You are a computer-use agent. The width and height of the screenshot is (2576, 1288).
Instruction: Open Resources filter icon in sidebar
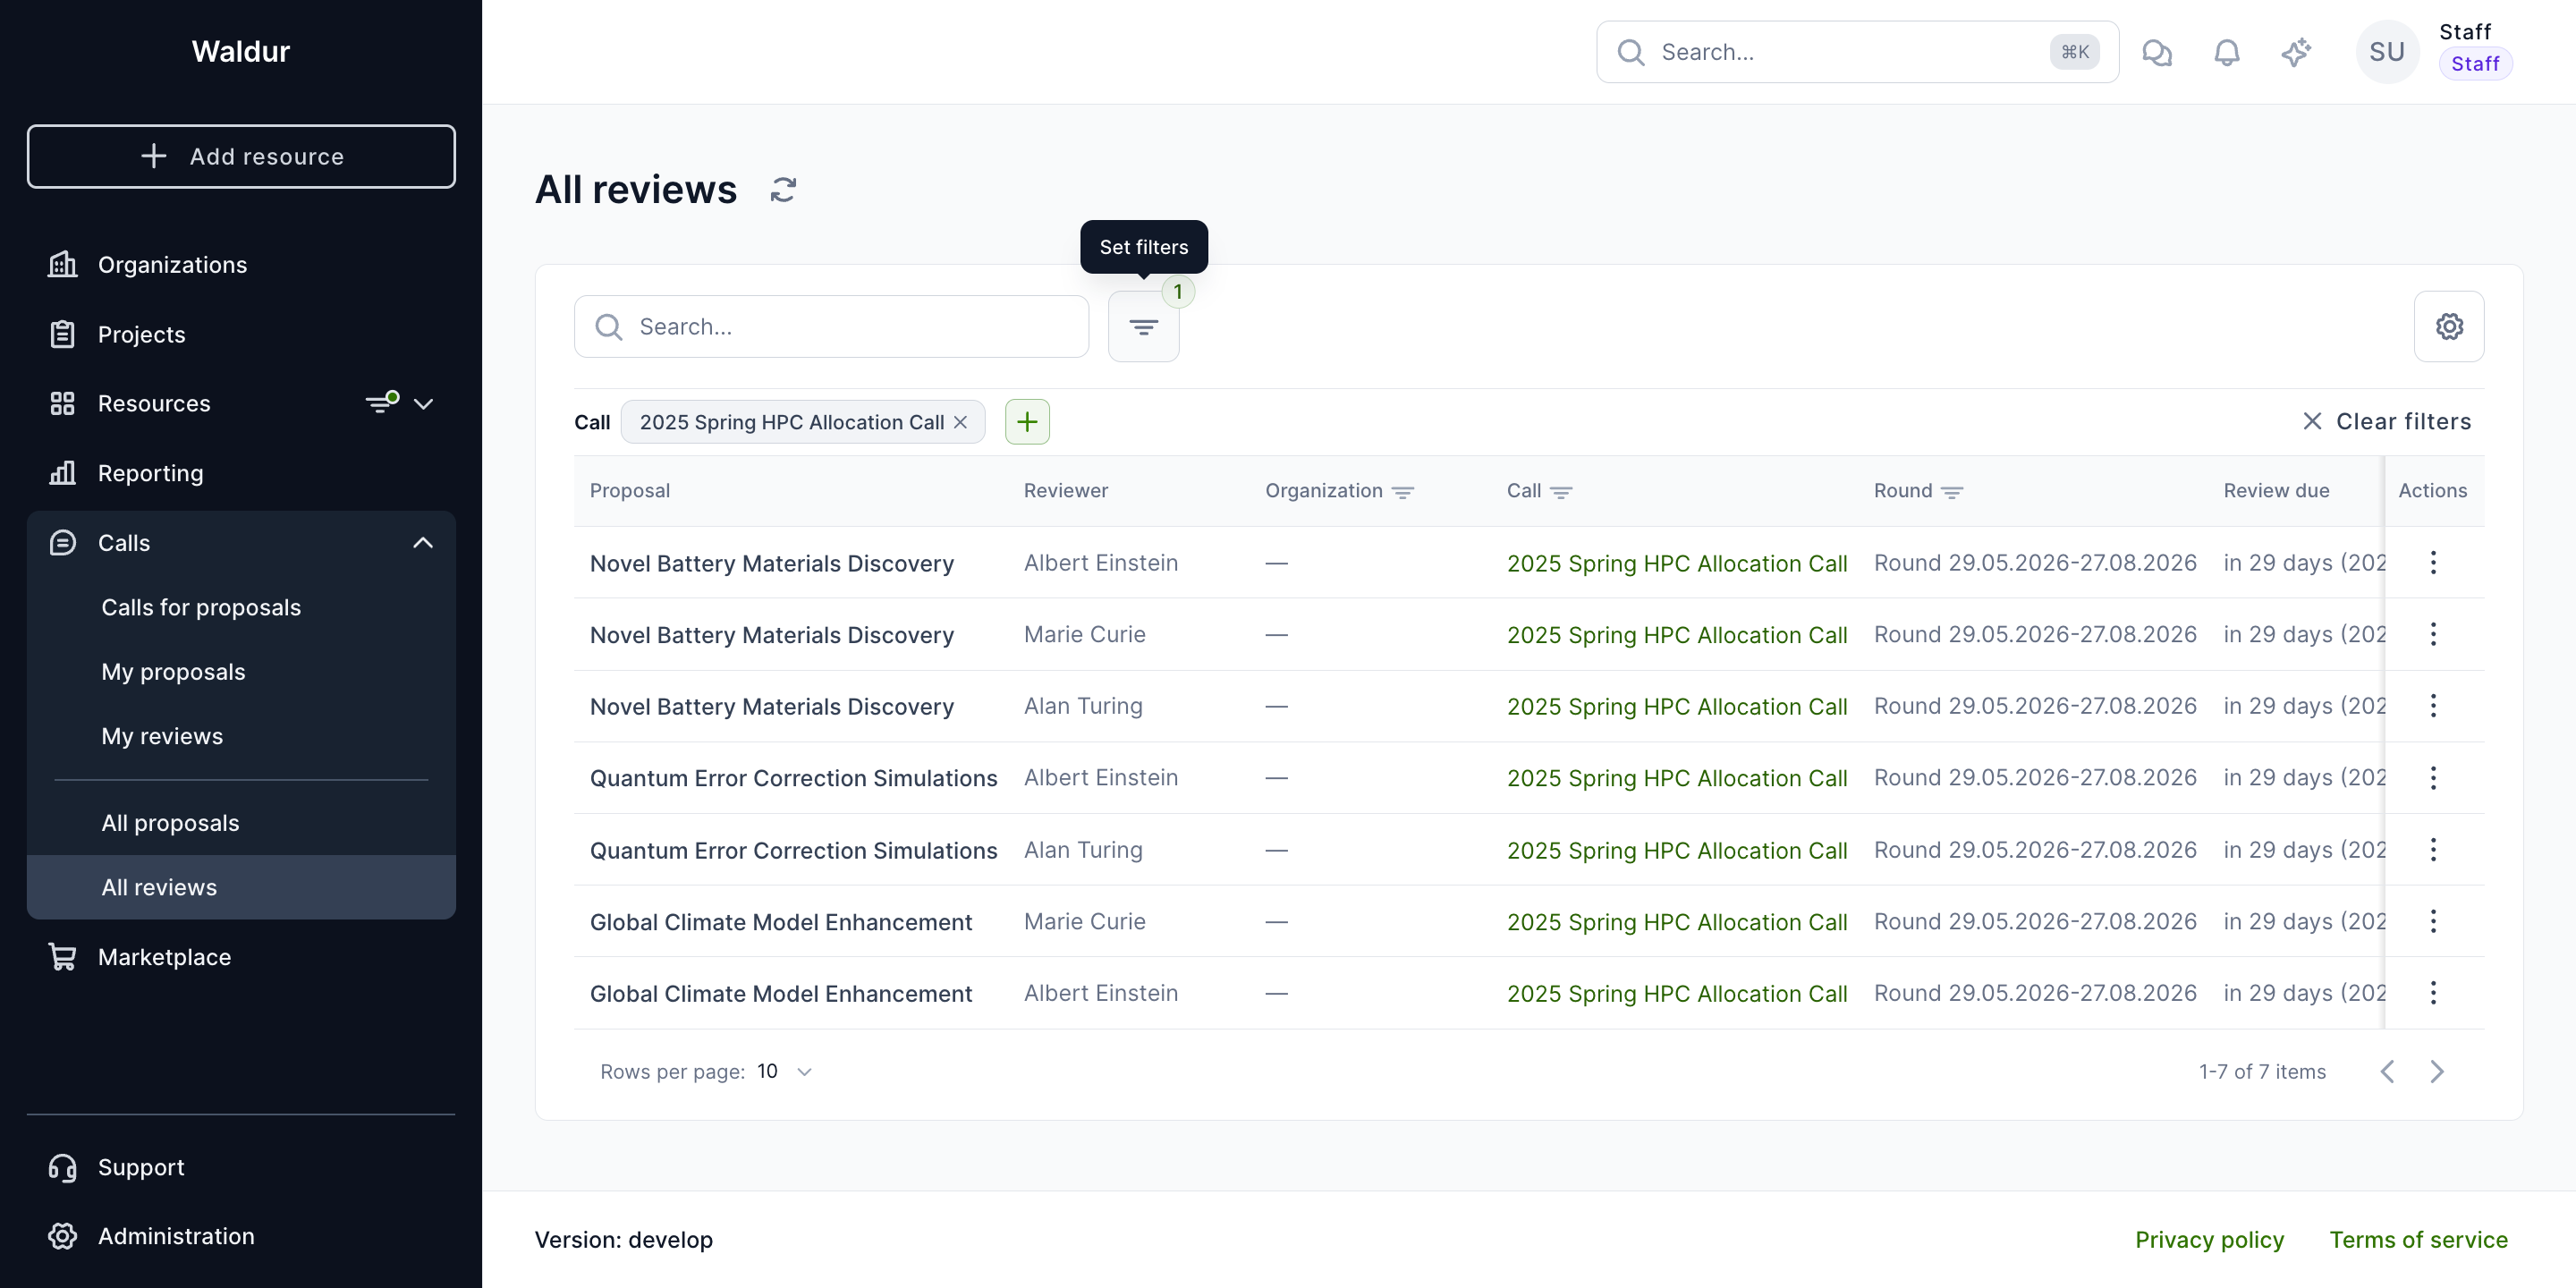381,402
